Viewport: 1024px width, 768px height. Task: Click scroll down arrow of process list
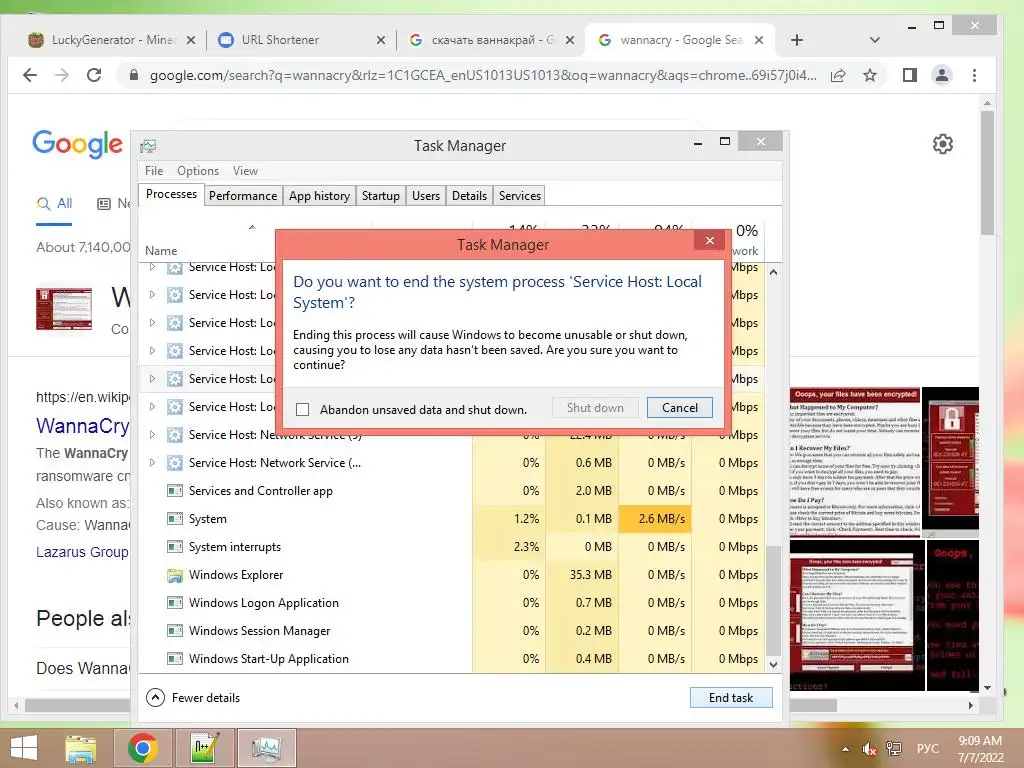coord(773,665)
